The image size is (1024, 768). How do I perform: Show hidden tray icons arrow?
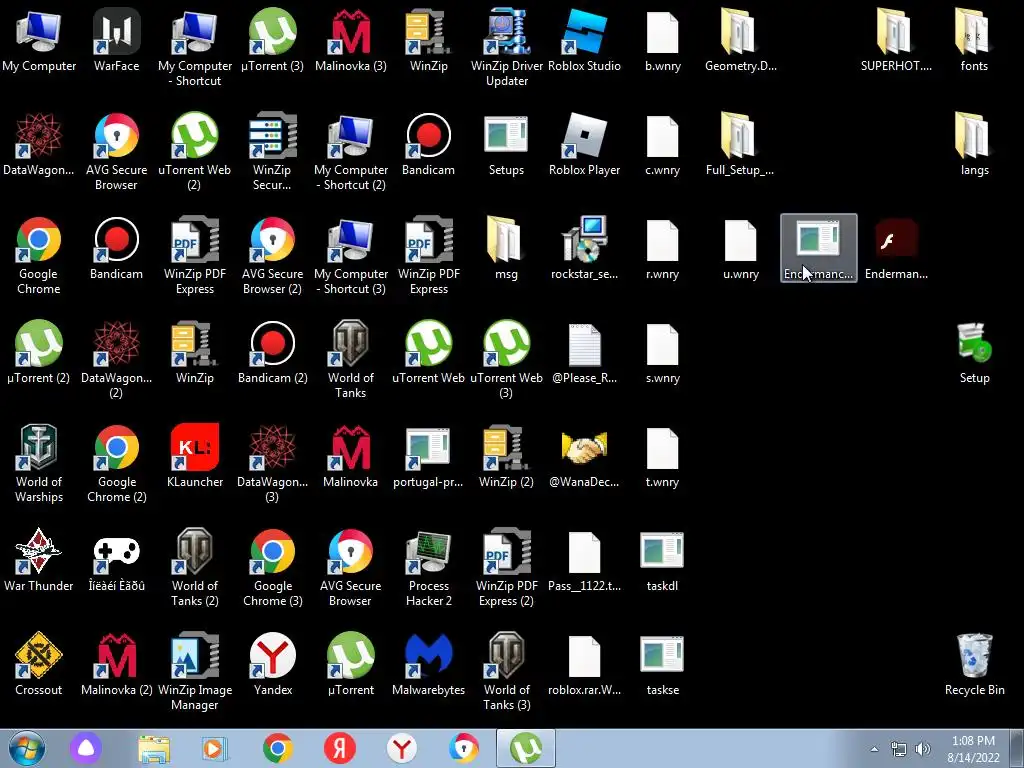(874, 749)
